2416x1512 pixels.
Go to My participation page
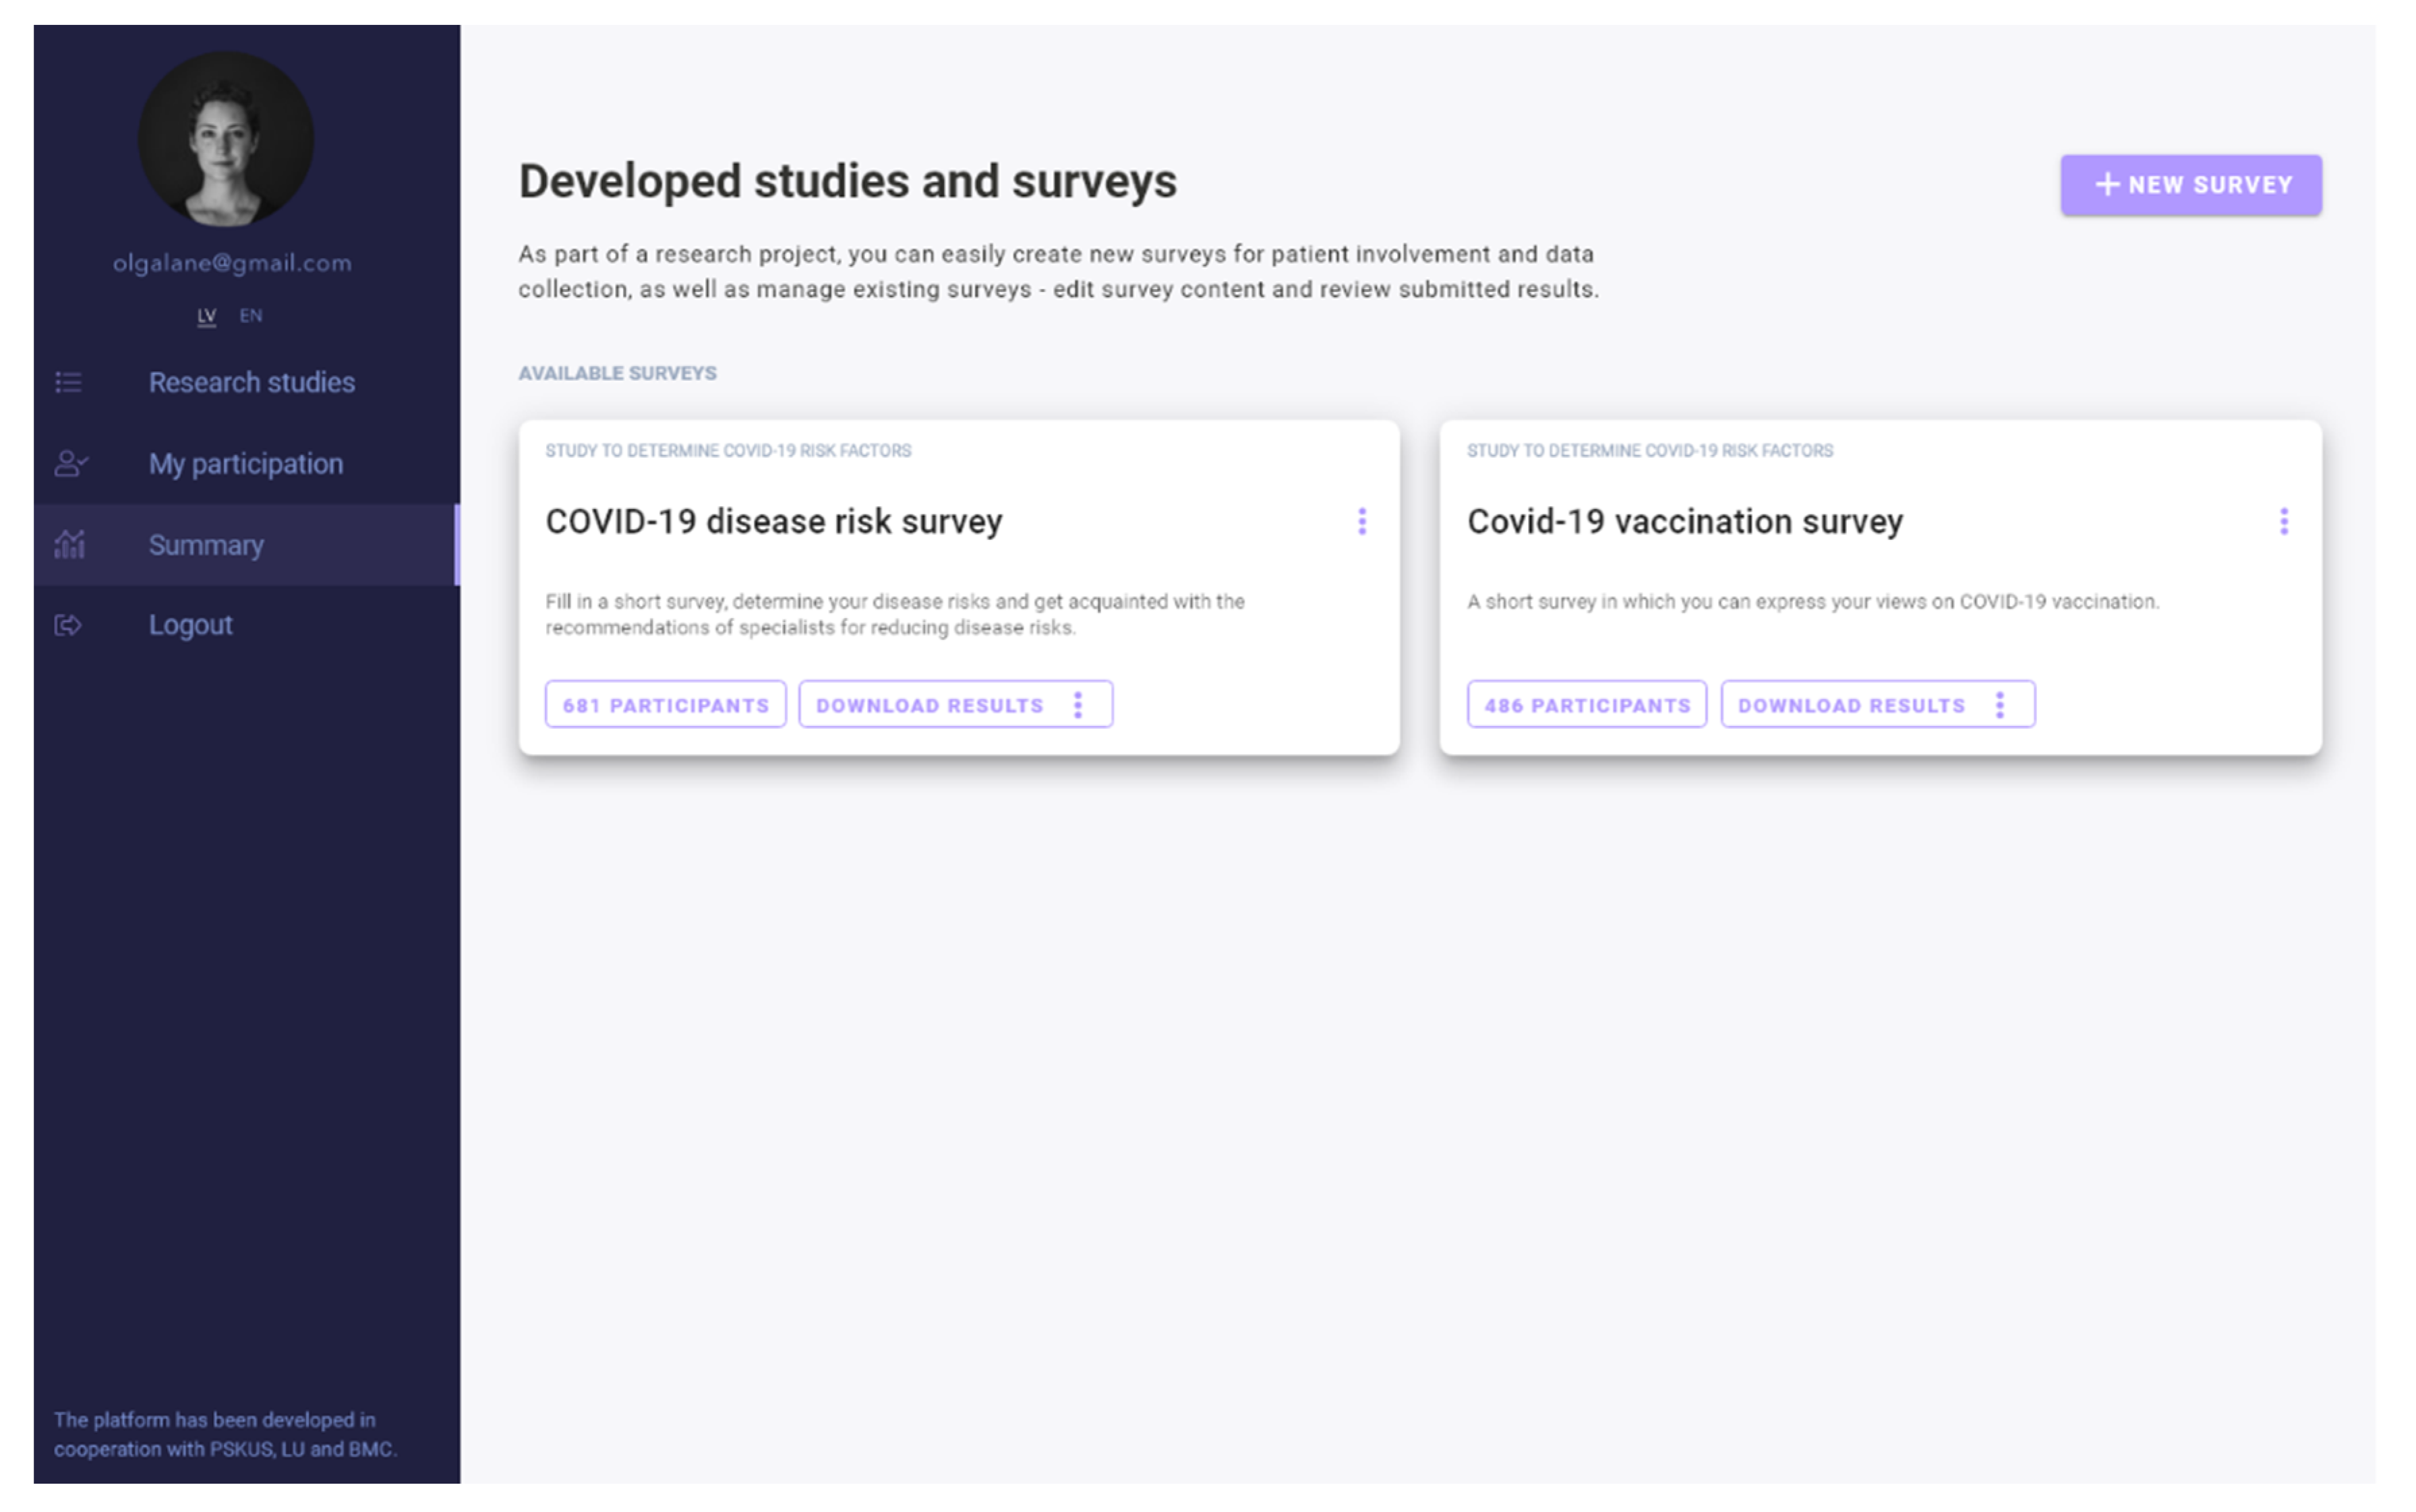point(246,463)
